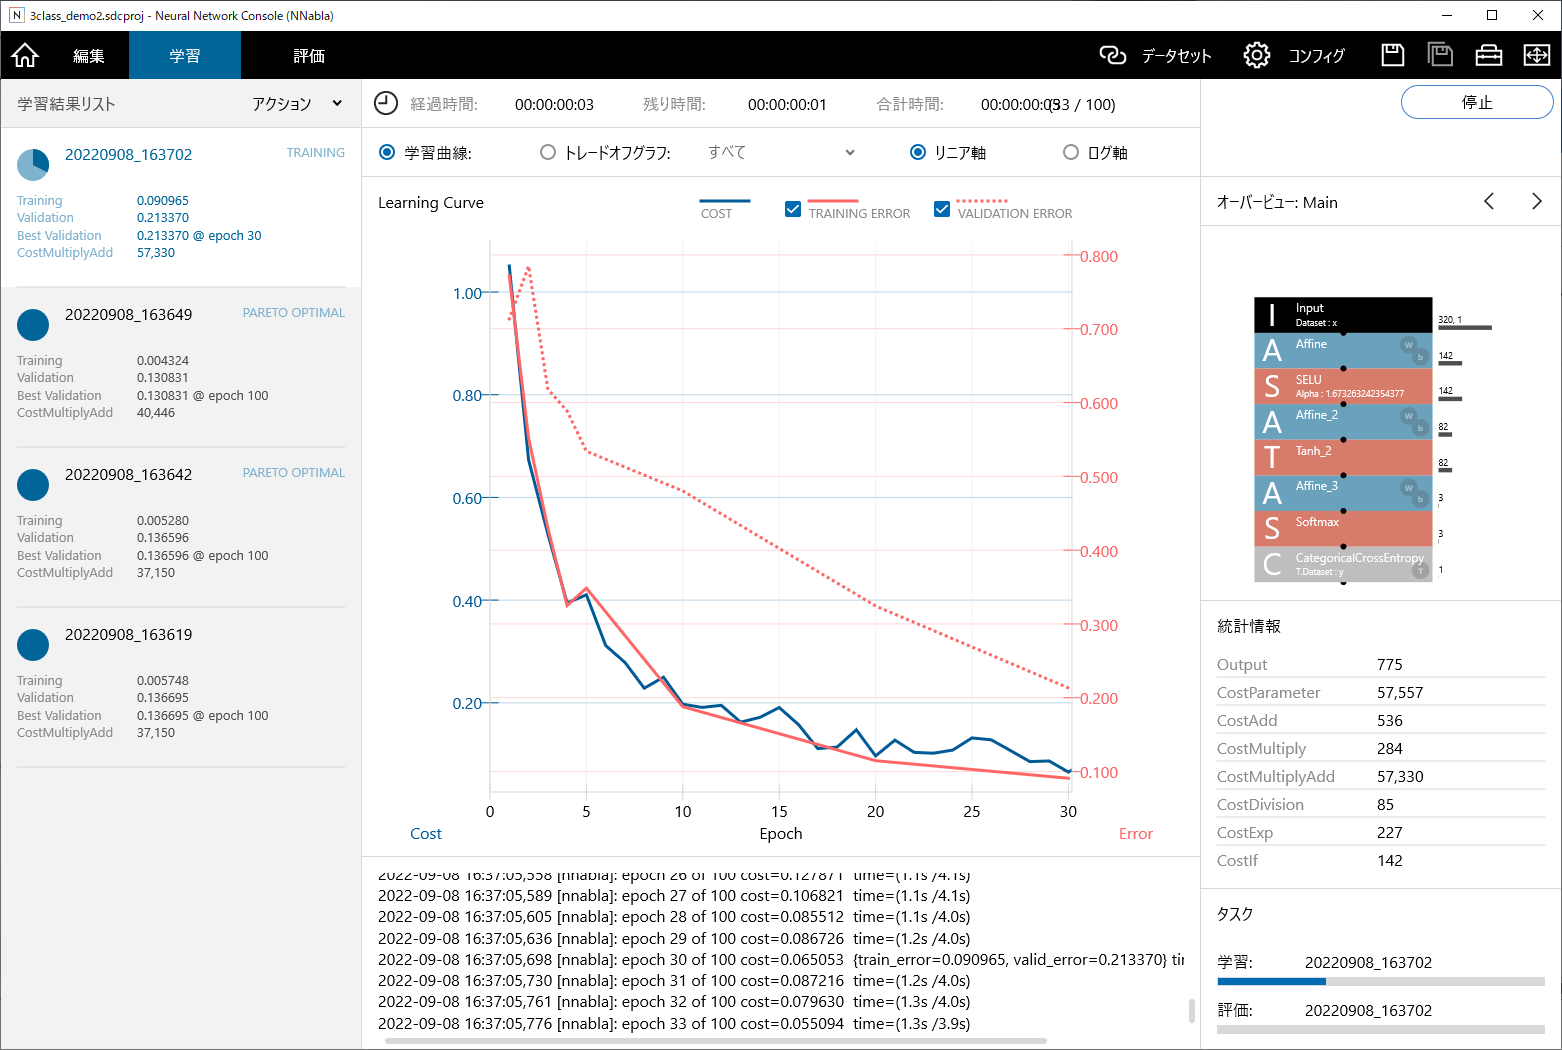Screen dimensions: 1562x1050
Task: Open the すべて dropdown menu
Action: click(x=780, y=152)
